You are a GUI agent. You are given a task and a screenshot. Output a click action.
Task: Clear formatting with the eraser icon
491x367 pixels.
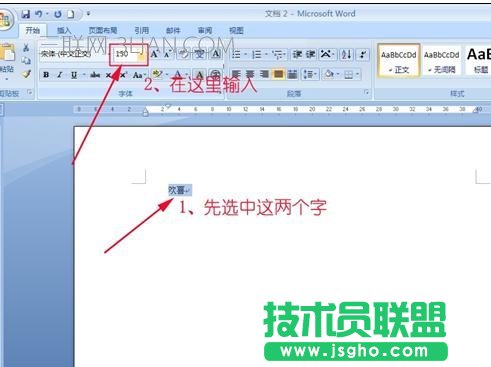(184, 54)
